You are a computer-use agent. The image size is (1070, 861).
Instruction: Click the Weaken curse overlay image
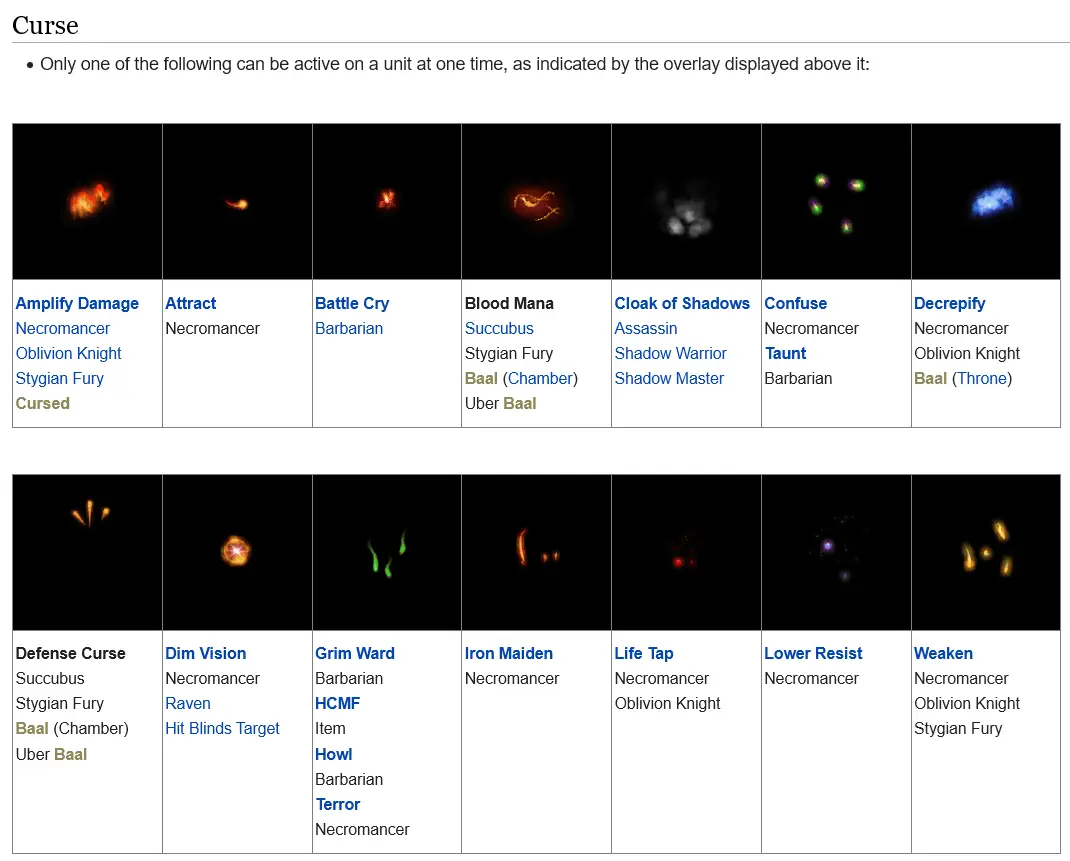coord(986,552)
